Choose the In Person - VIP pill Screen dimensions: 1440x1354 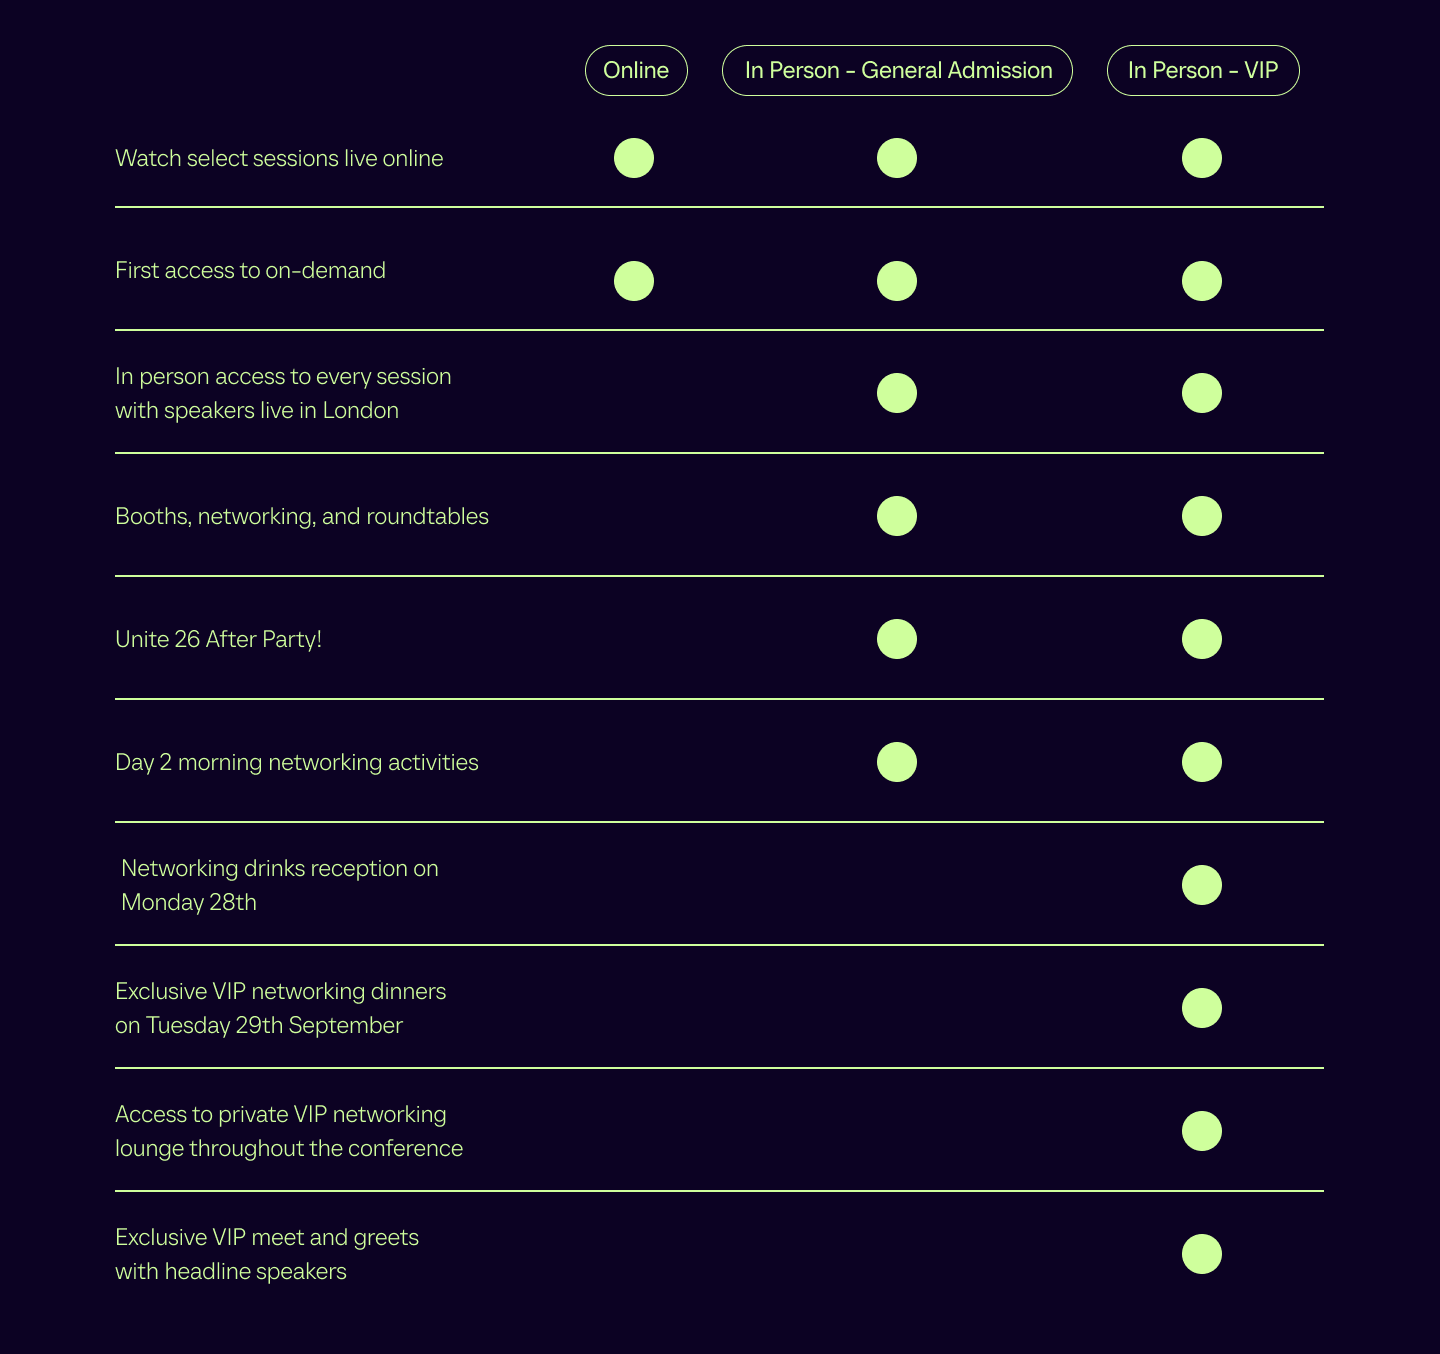coord(1203,71)
